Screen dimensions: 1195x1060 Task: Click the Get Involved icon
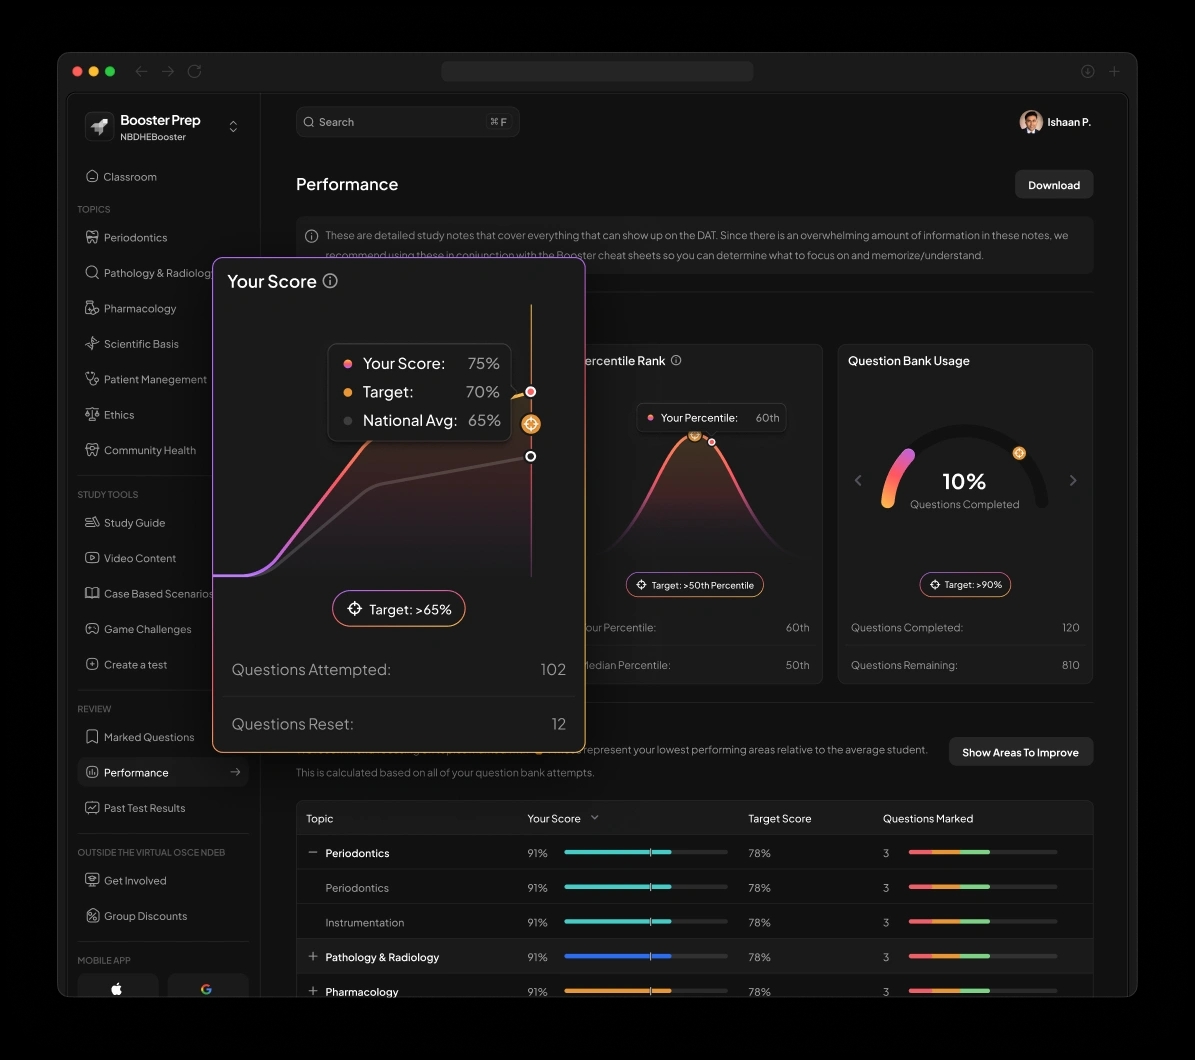click(x=92, y=880)
